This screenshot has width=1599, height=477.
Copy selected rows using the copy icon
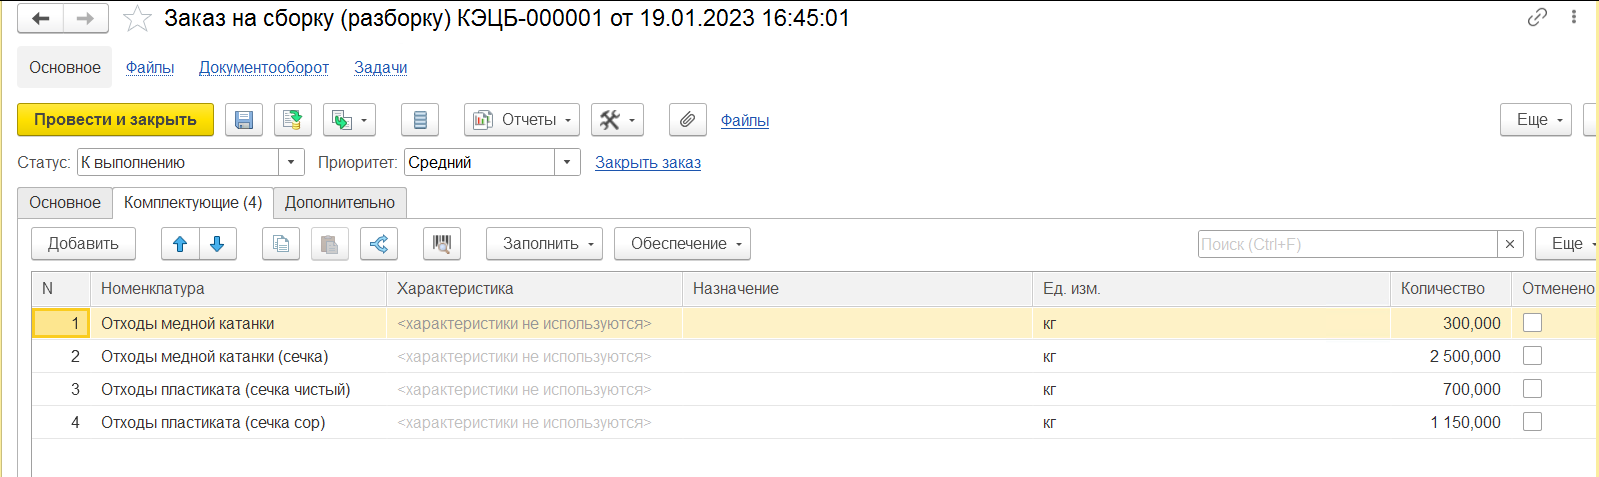point(281,244)
